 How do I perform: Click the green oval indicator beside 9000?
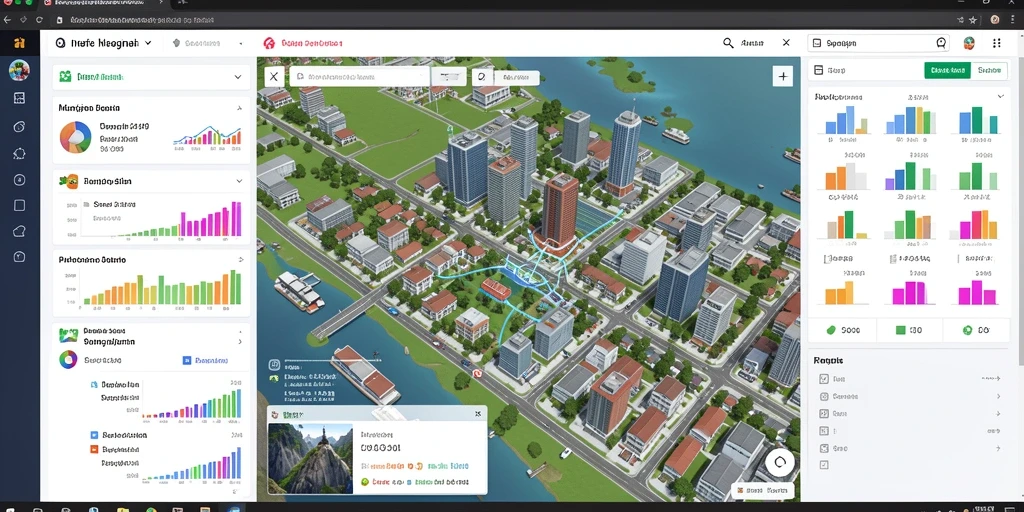[x=831, y=330]
